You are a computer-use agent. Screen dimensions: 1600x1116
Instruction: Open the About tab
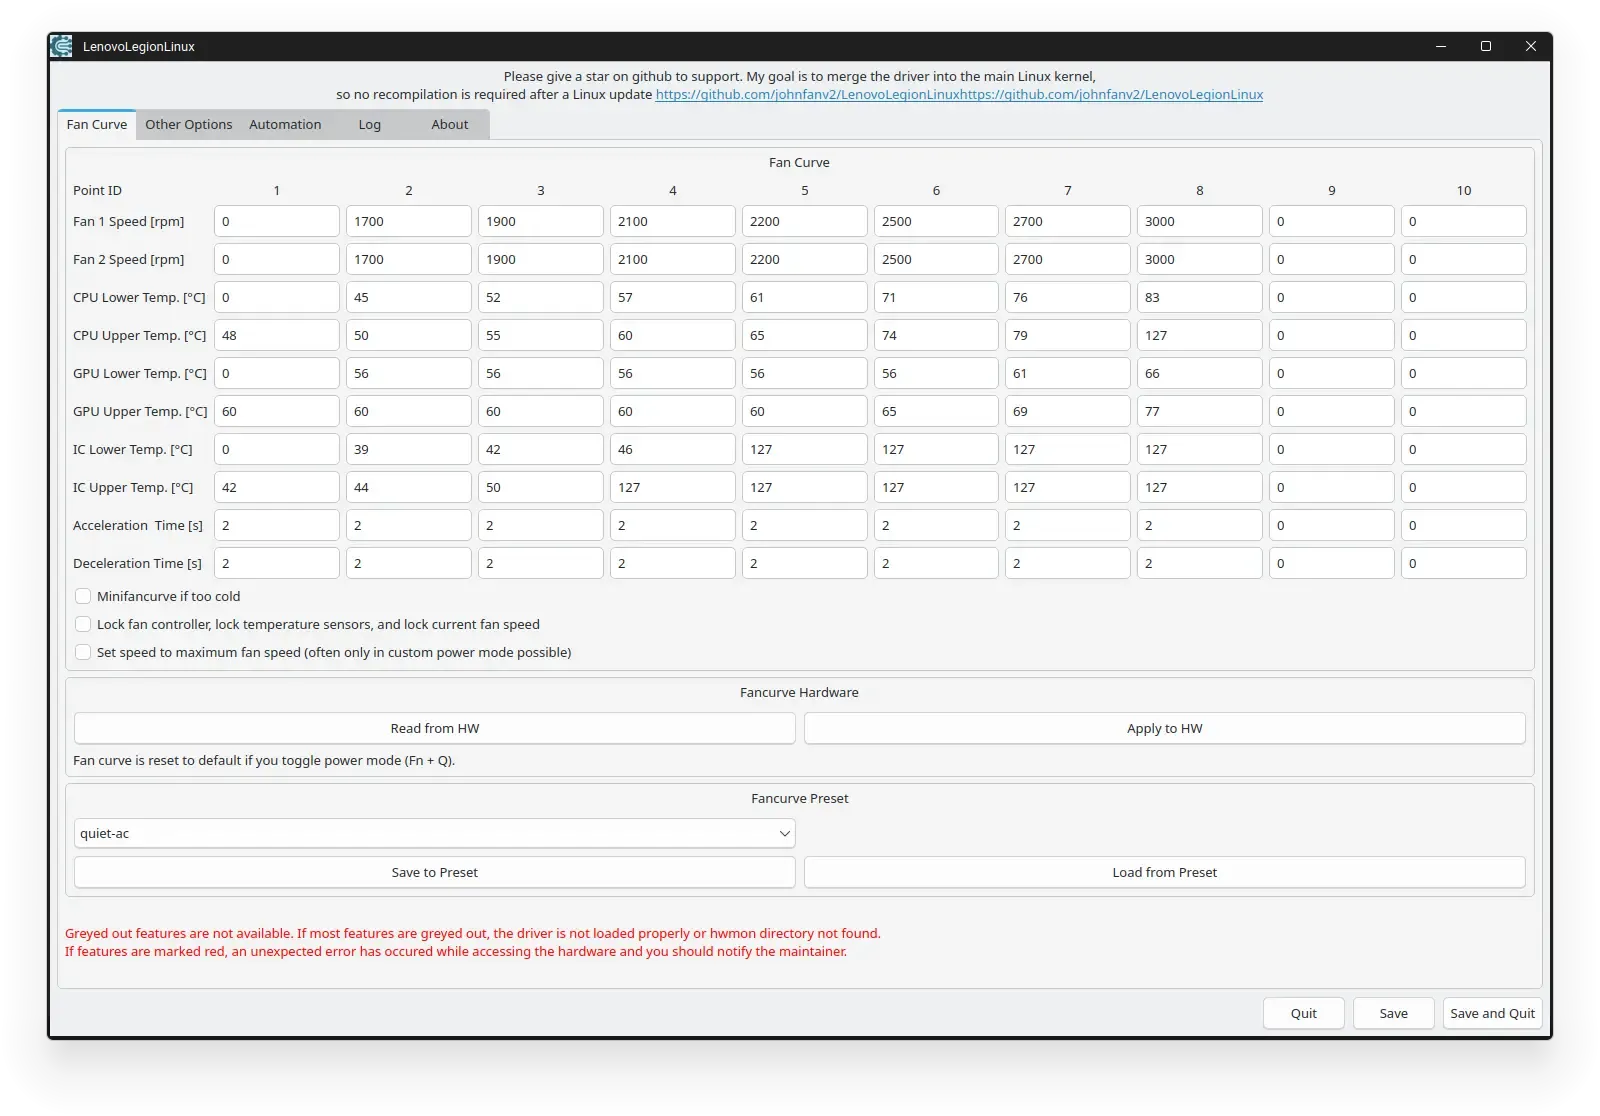[450, 124]
